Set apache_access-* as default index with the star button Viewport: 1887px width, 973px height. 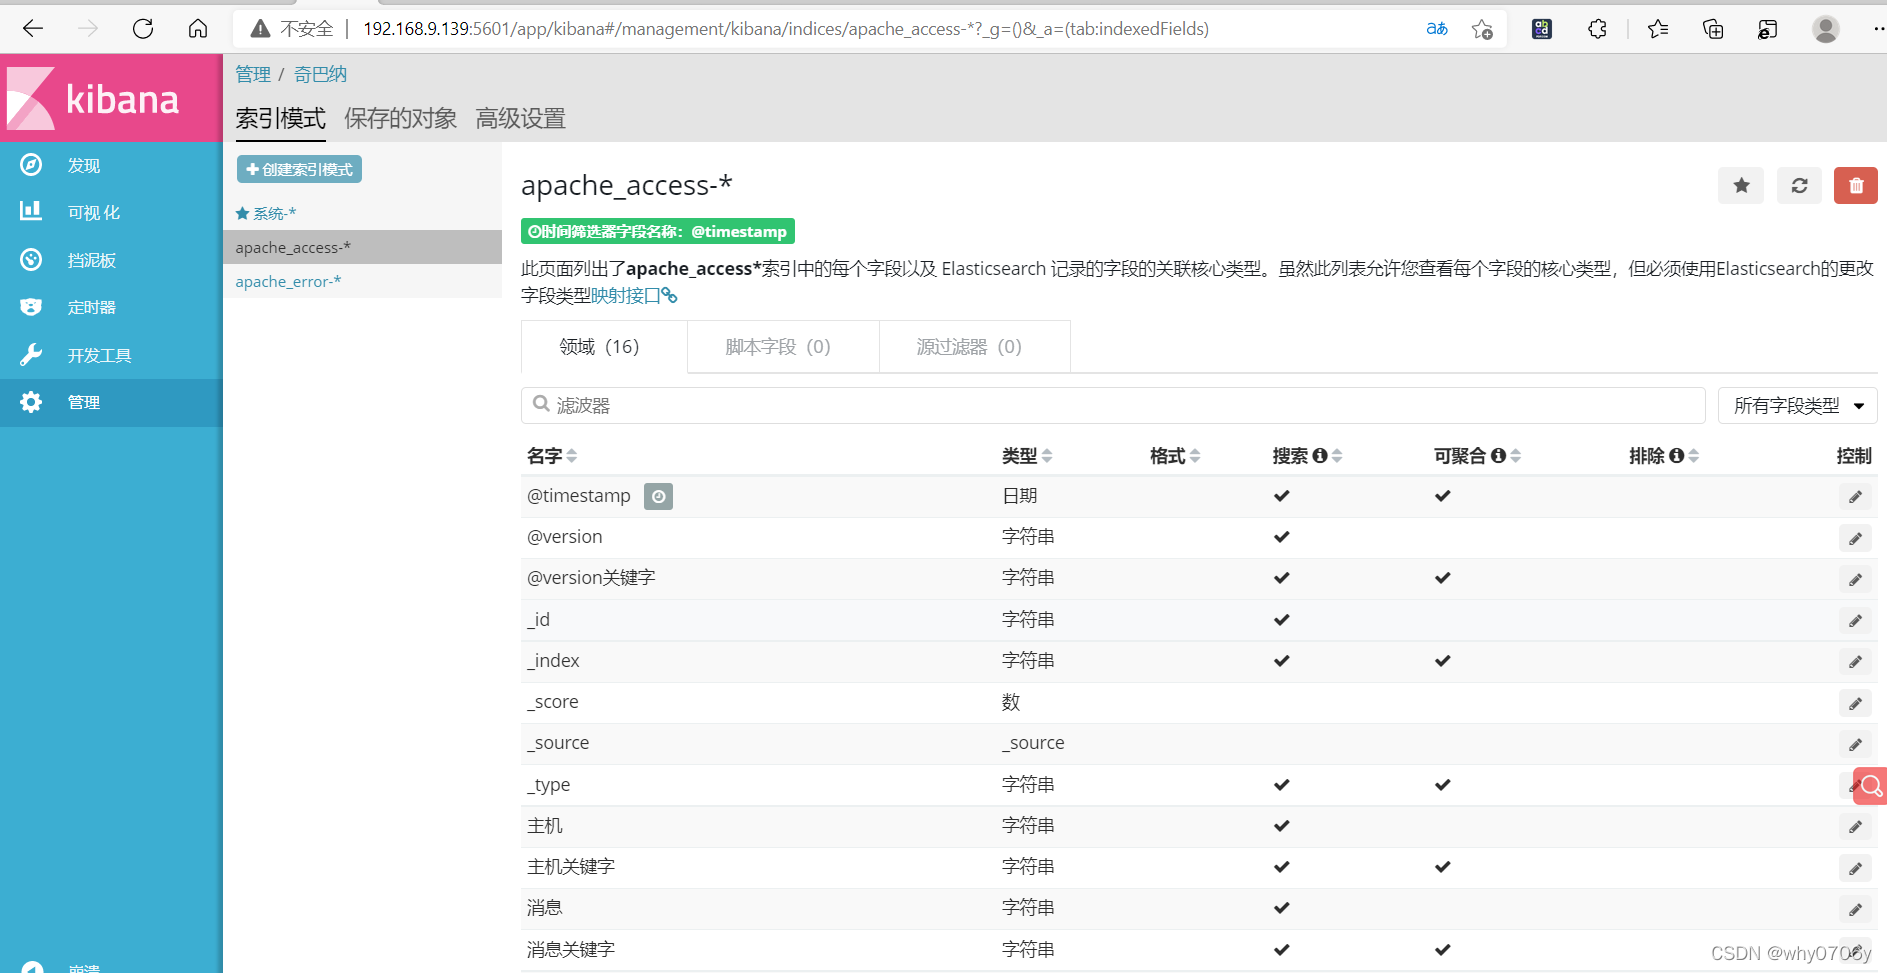(x=1741, y=185)
